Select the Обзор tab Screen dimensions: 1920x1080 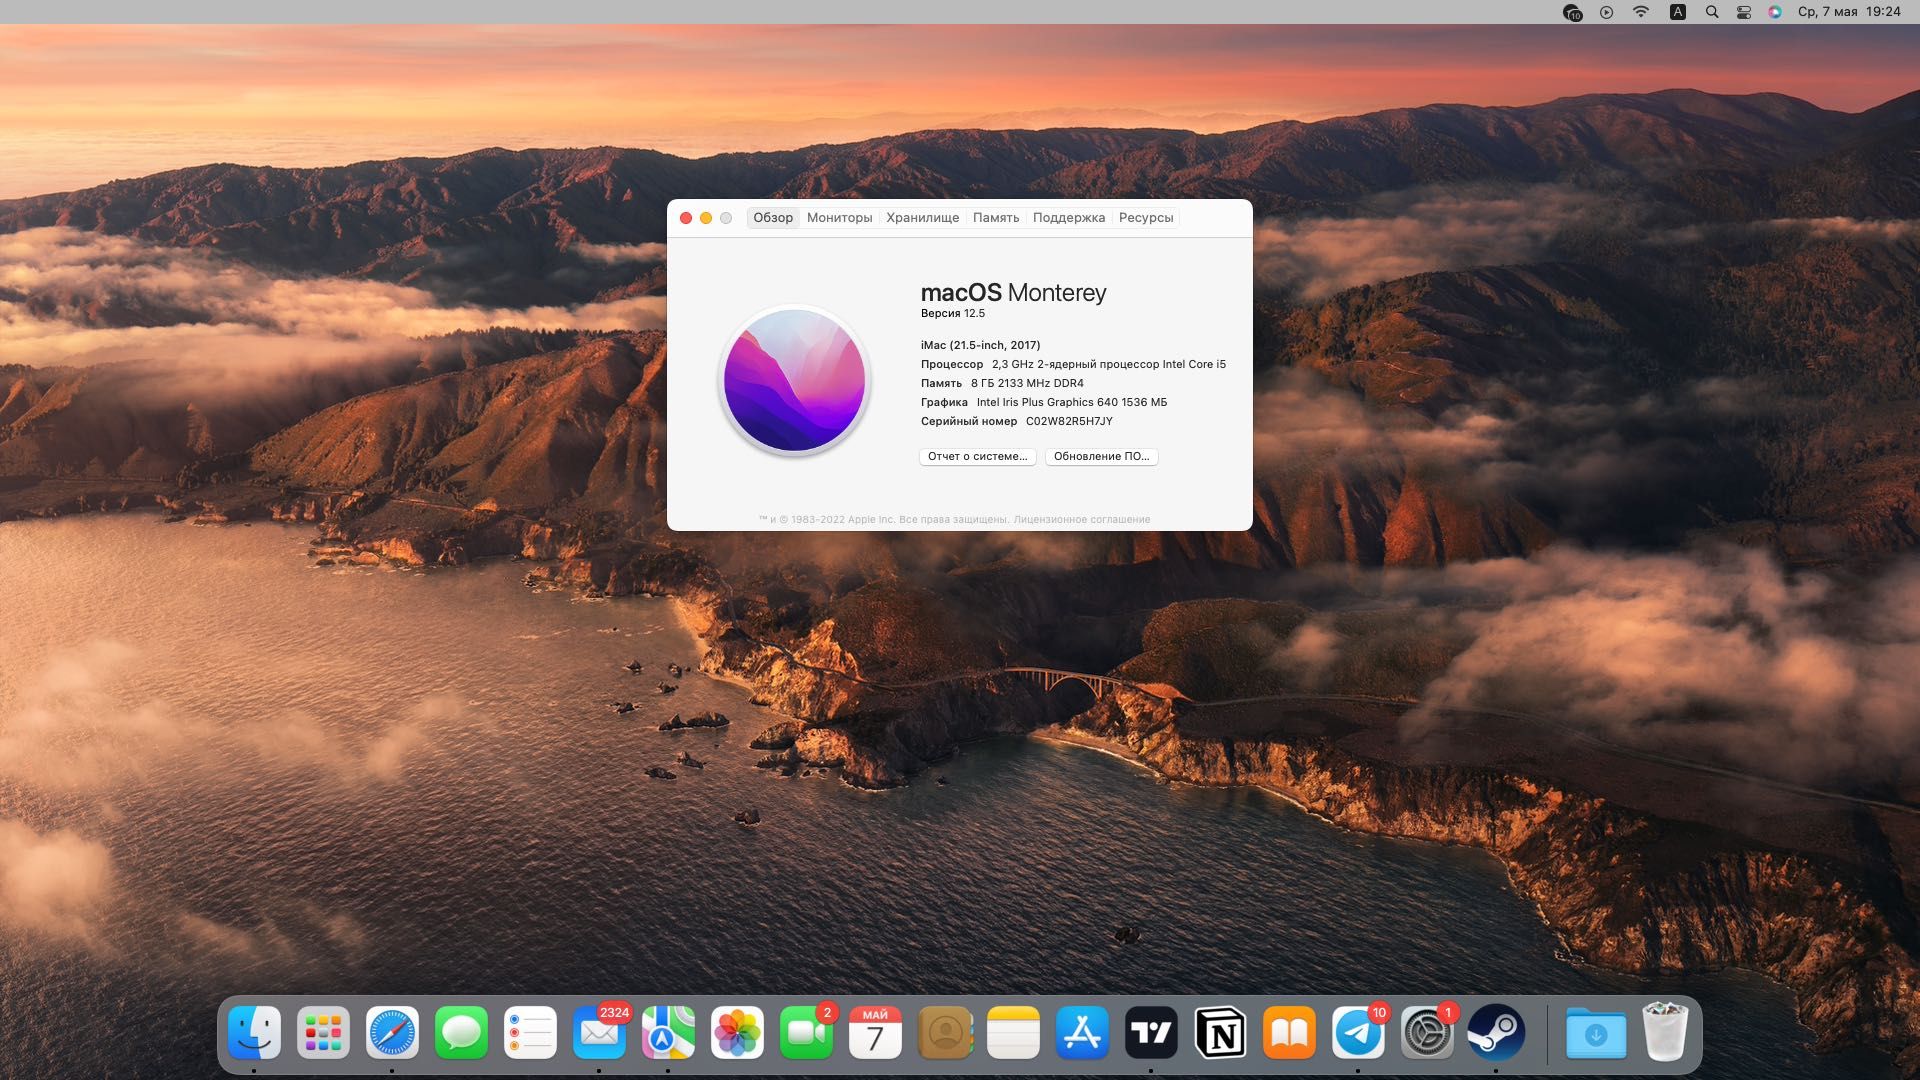click(773, 218)
